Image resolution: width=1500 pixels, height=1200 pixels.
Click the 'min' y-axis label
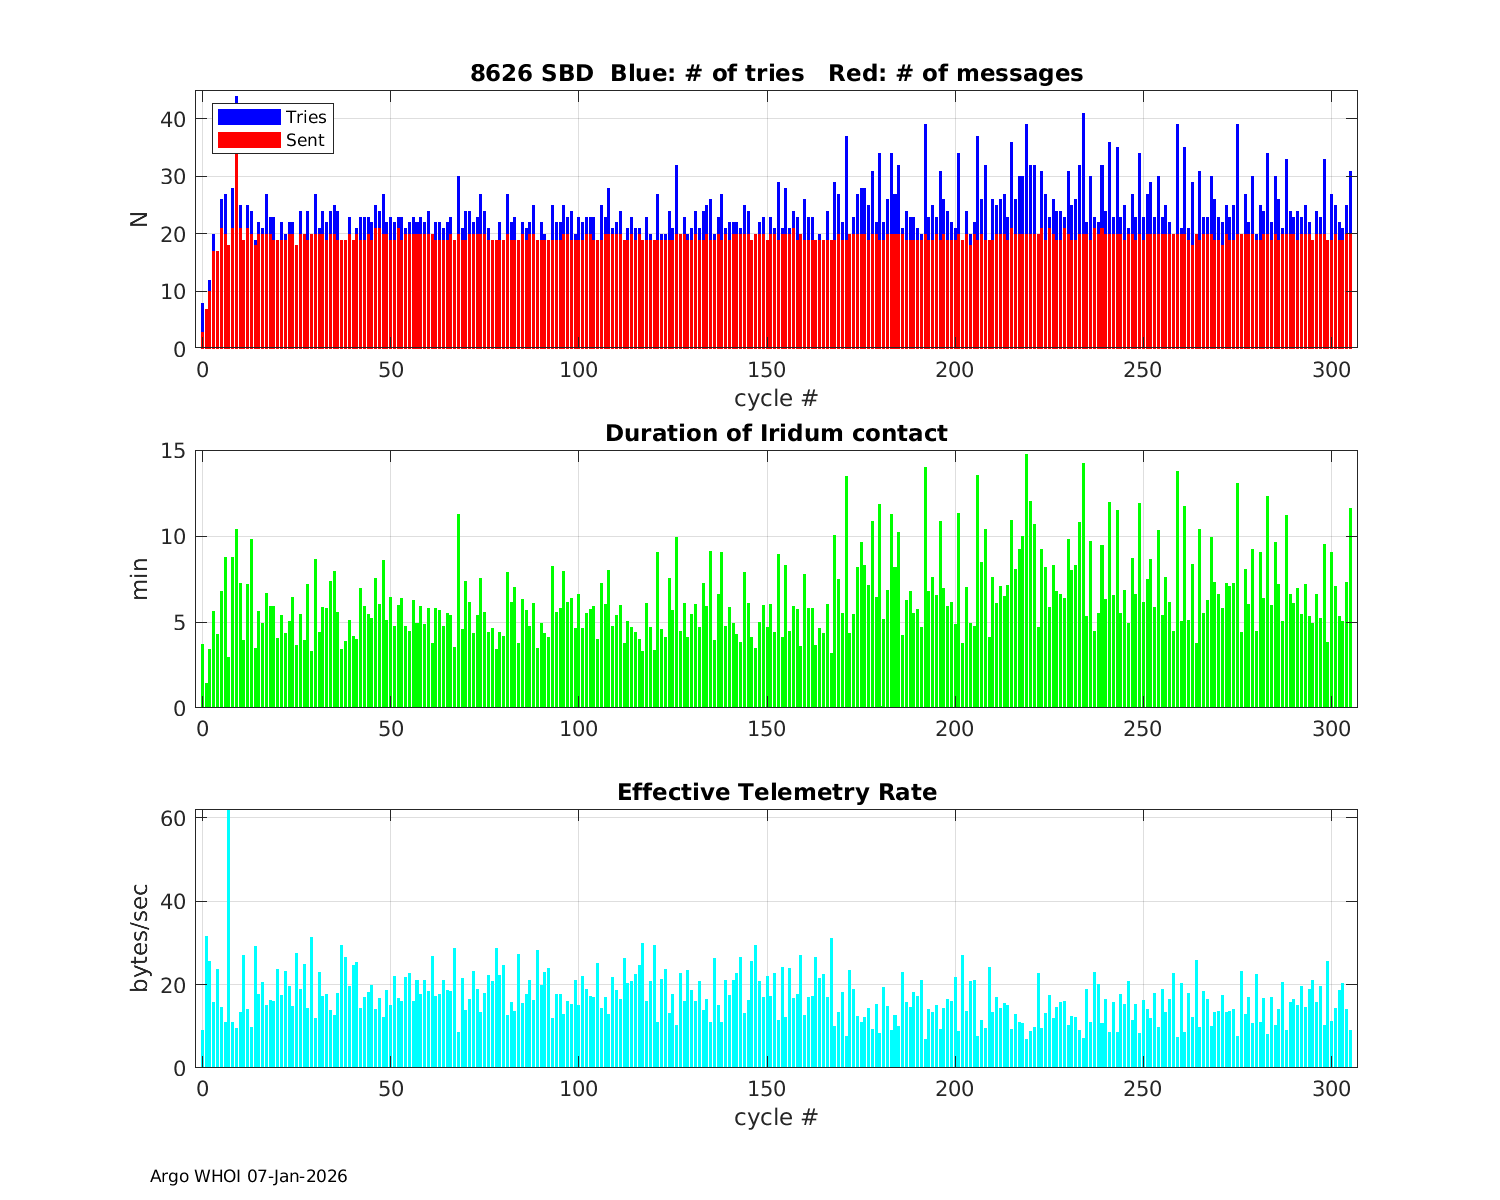pyautogui.click(x=139, y=579)
